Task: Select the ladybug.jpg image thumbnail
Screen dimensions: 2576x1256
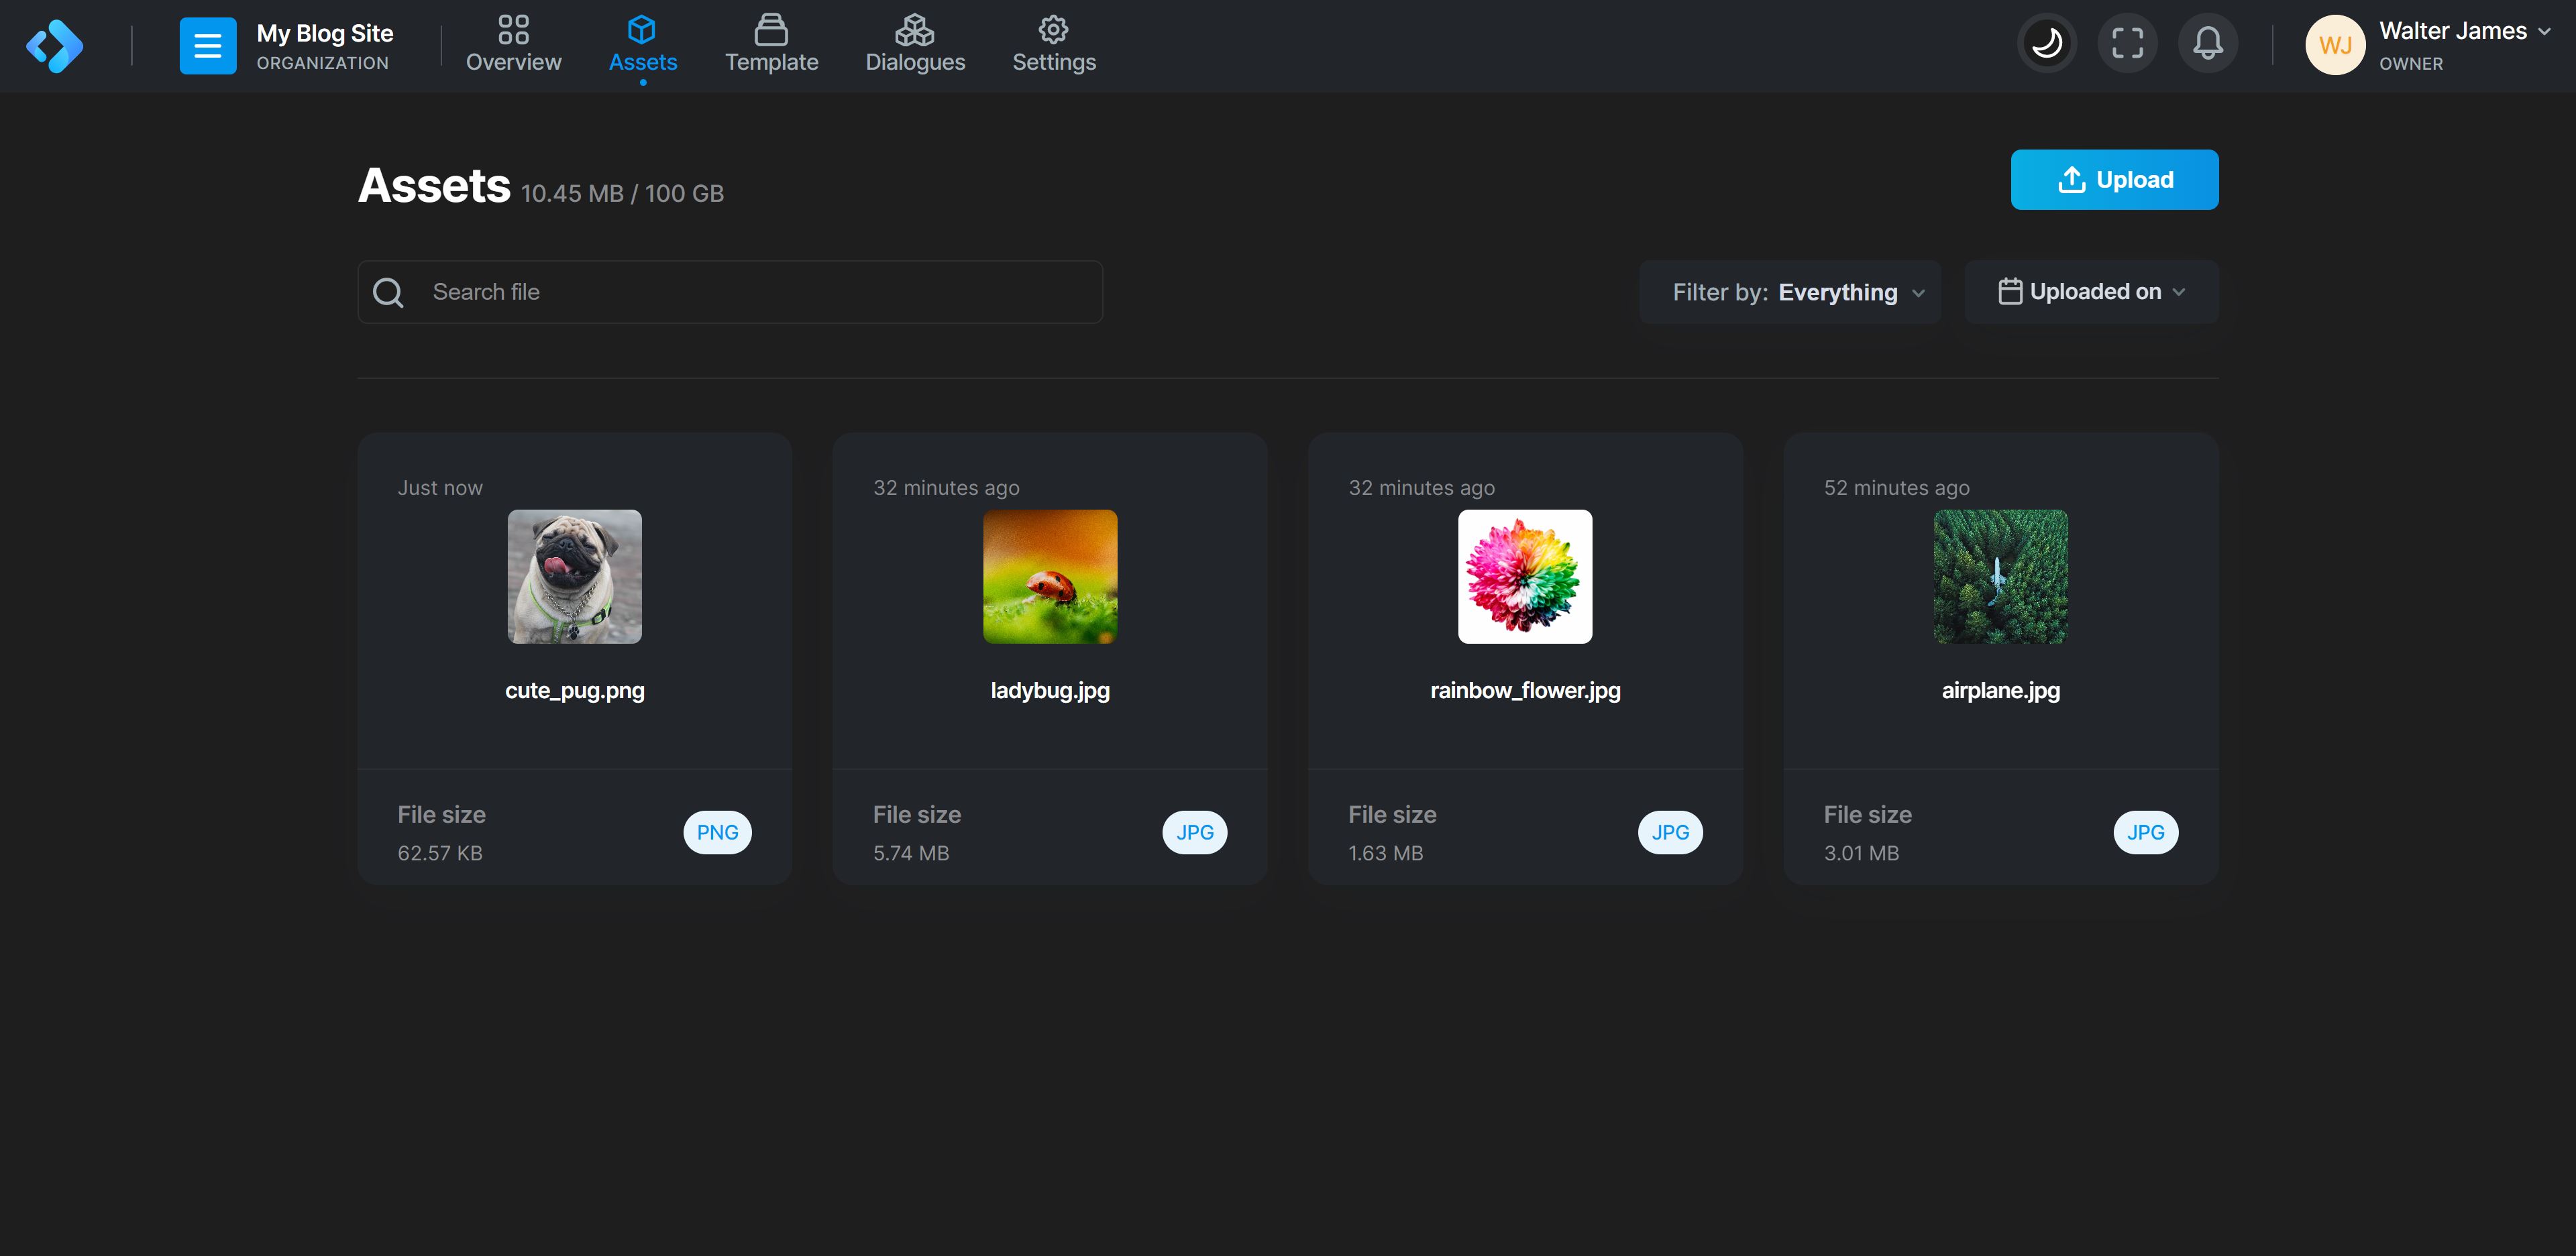Action: 1049,577
